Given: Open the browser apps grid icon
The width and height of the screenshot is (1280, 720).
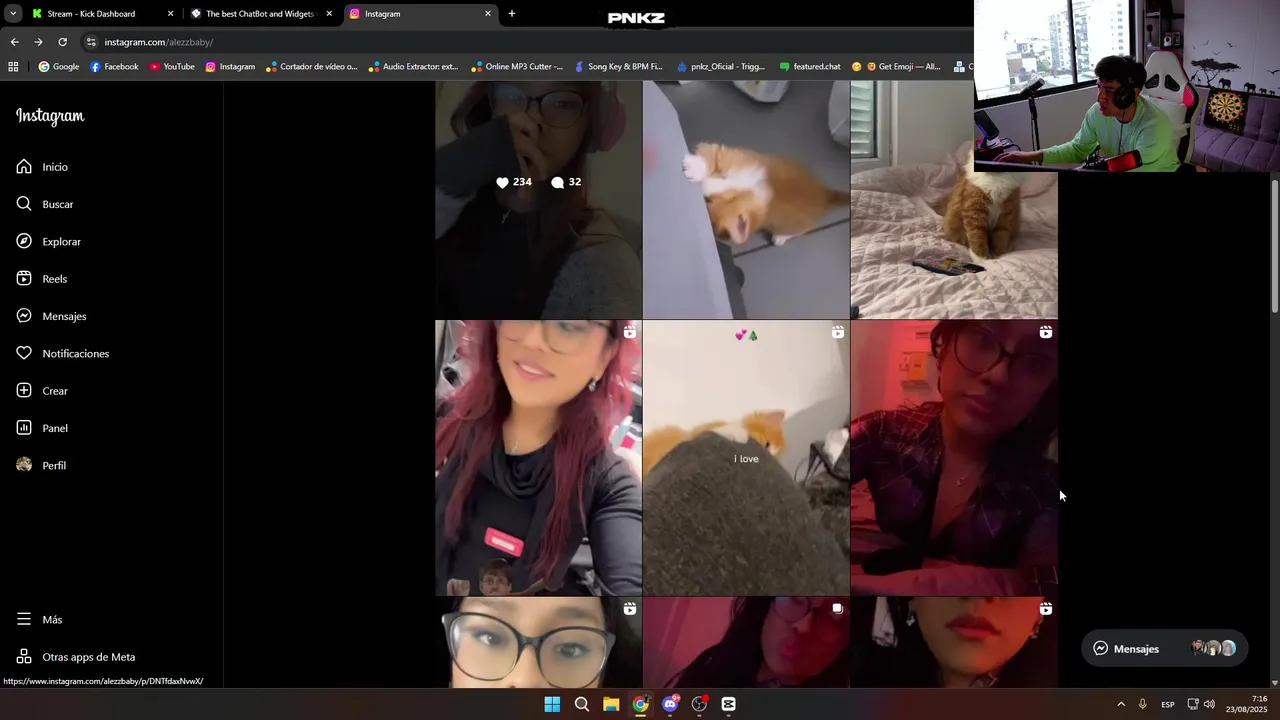Looking at the screenshot, I should point(13,67).
